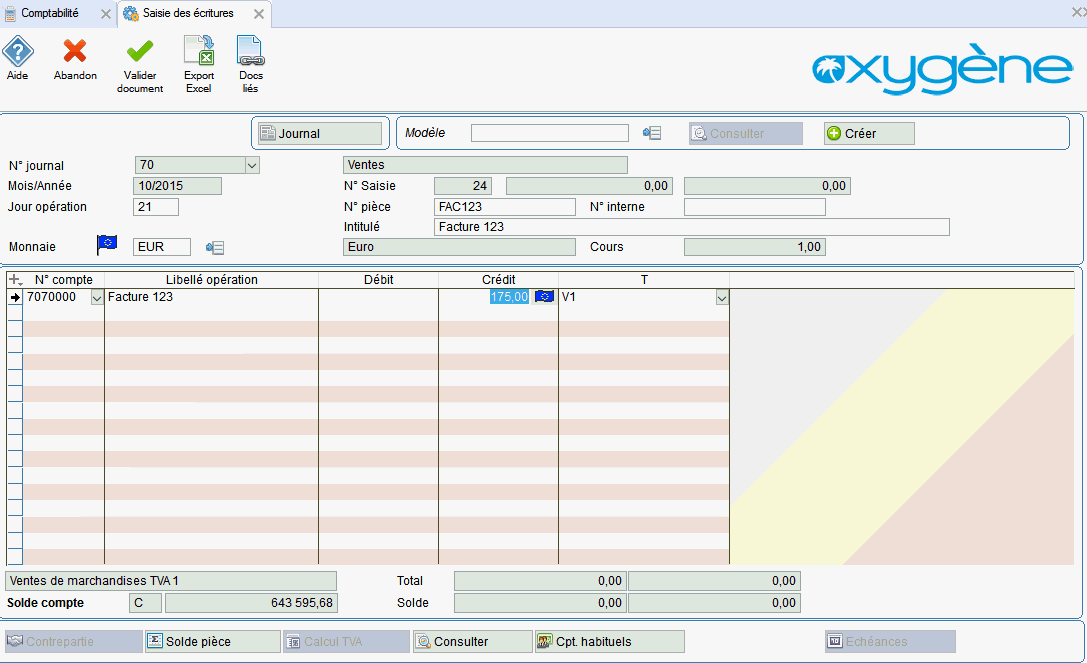Validate document with green checkmark
Image resolution: width=1087 pixels, height=663 pixels.
(x=140, y=52)
